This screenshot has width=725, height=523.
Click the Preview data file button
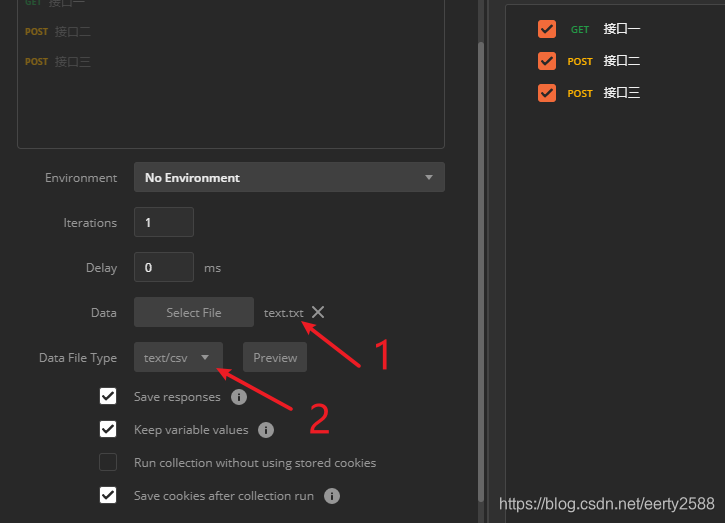(275, 357)
